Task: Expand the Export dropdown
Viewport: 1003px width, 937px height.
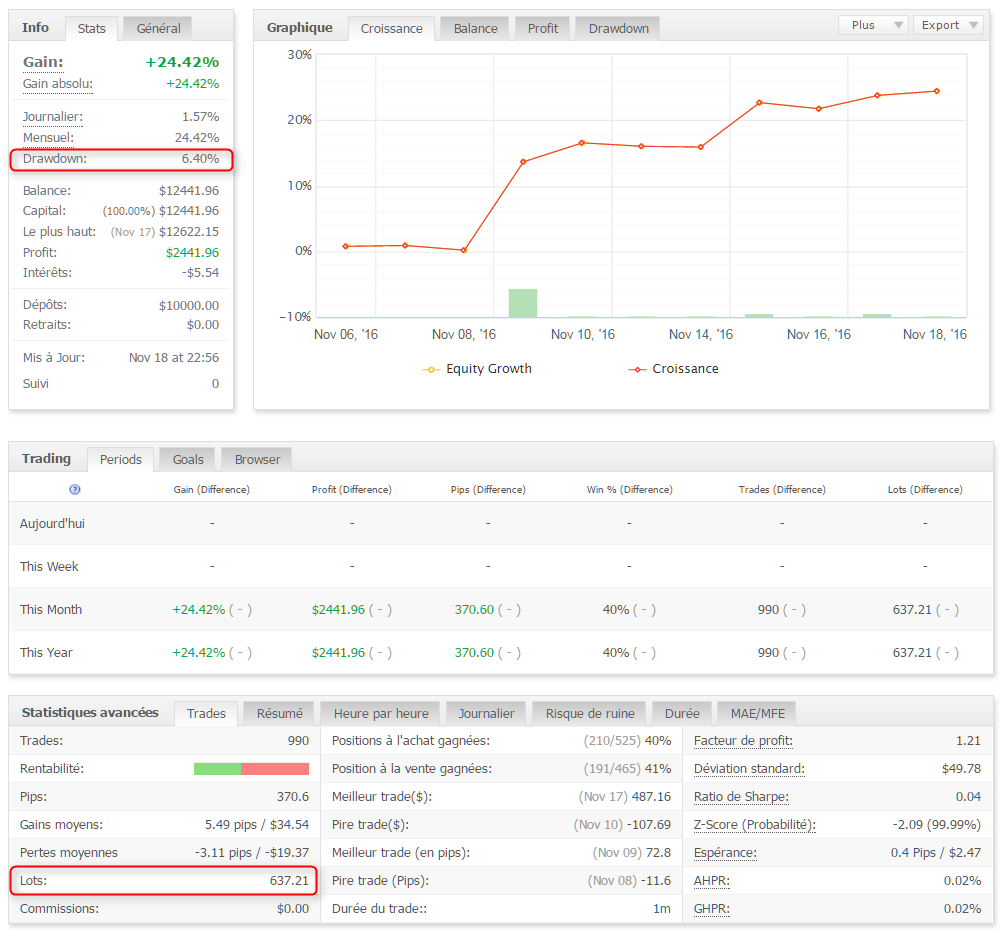Action: 947,25
